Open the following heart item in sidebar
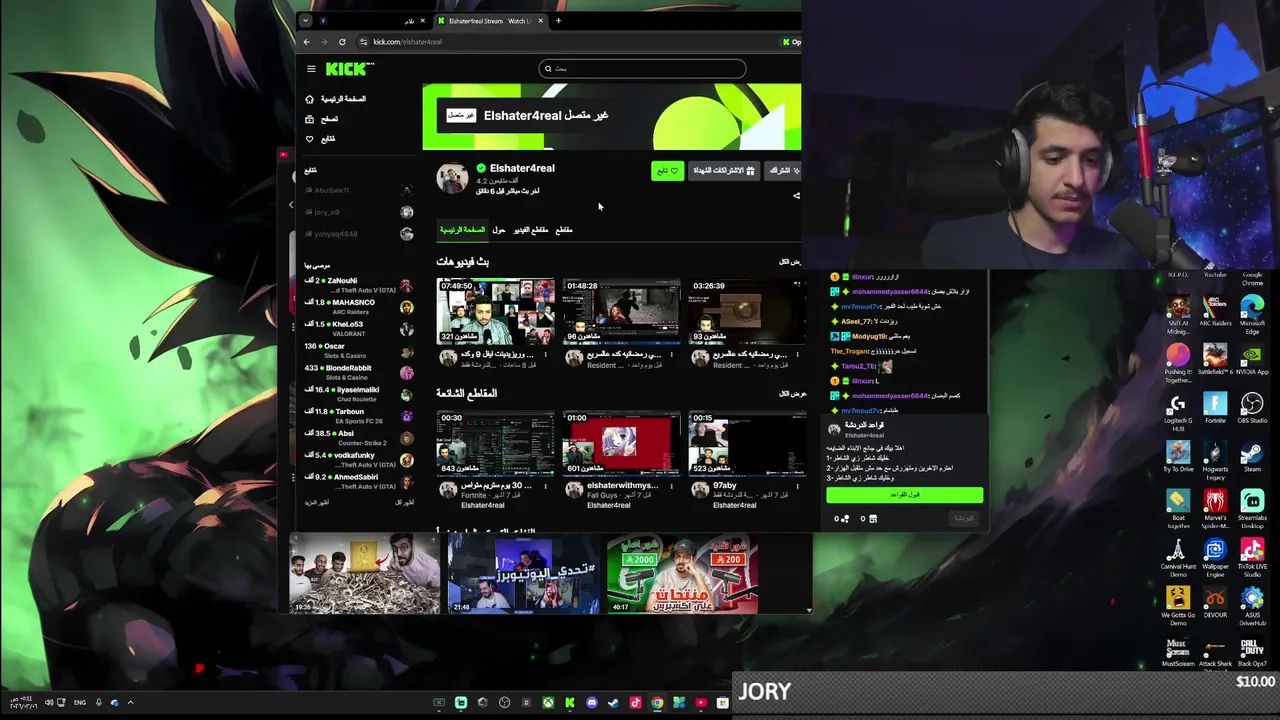 coord(321,139)
